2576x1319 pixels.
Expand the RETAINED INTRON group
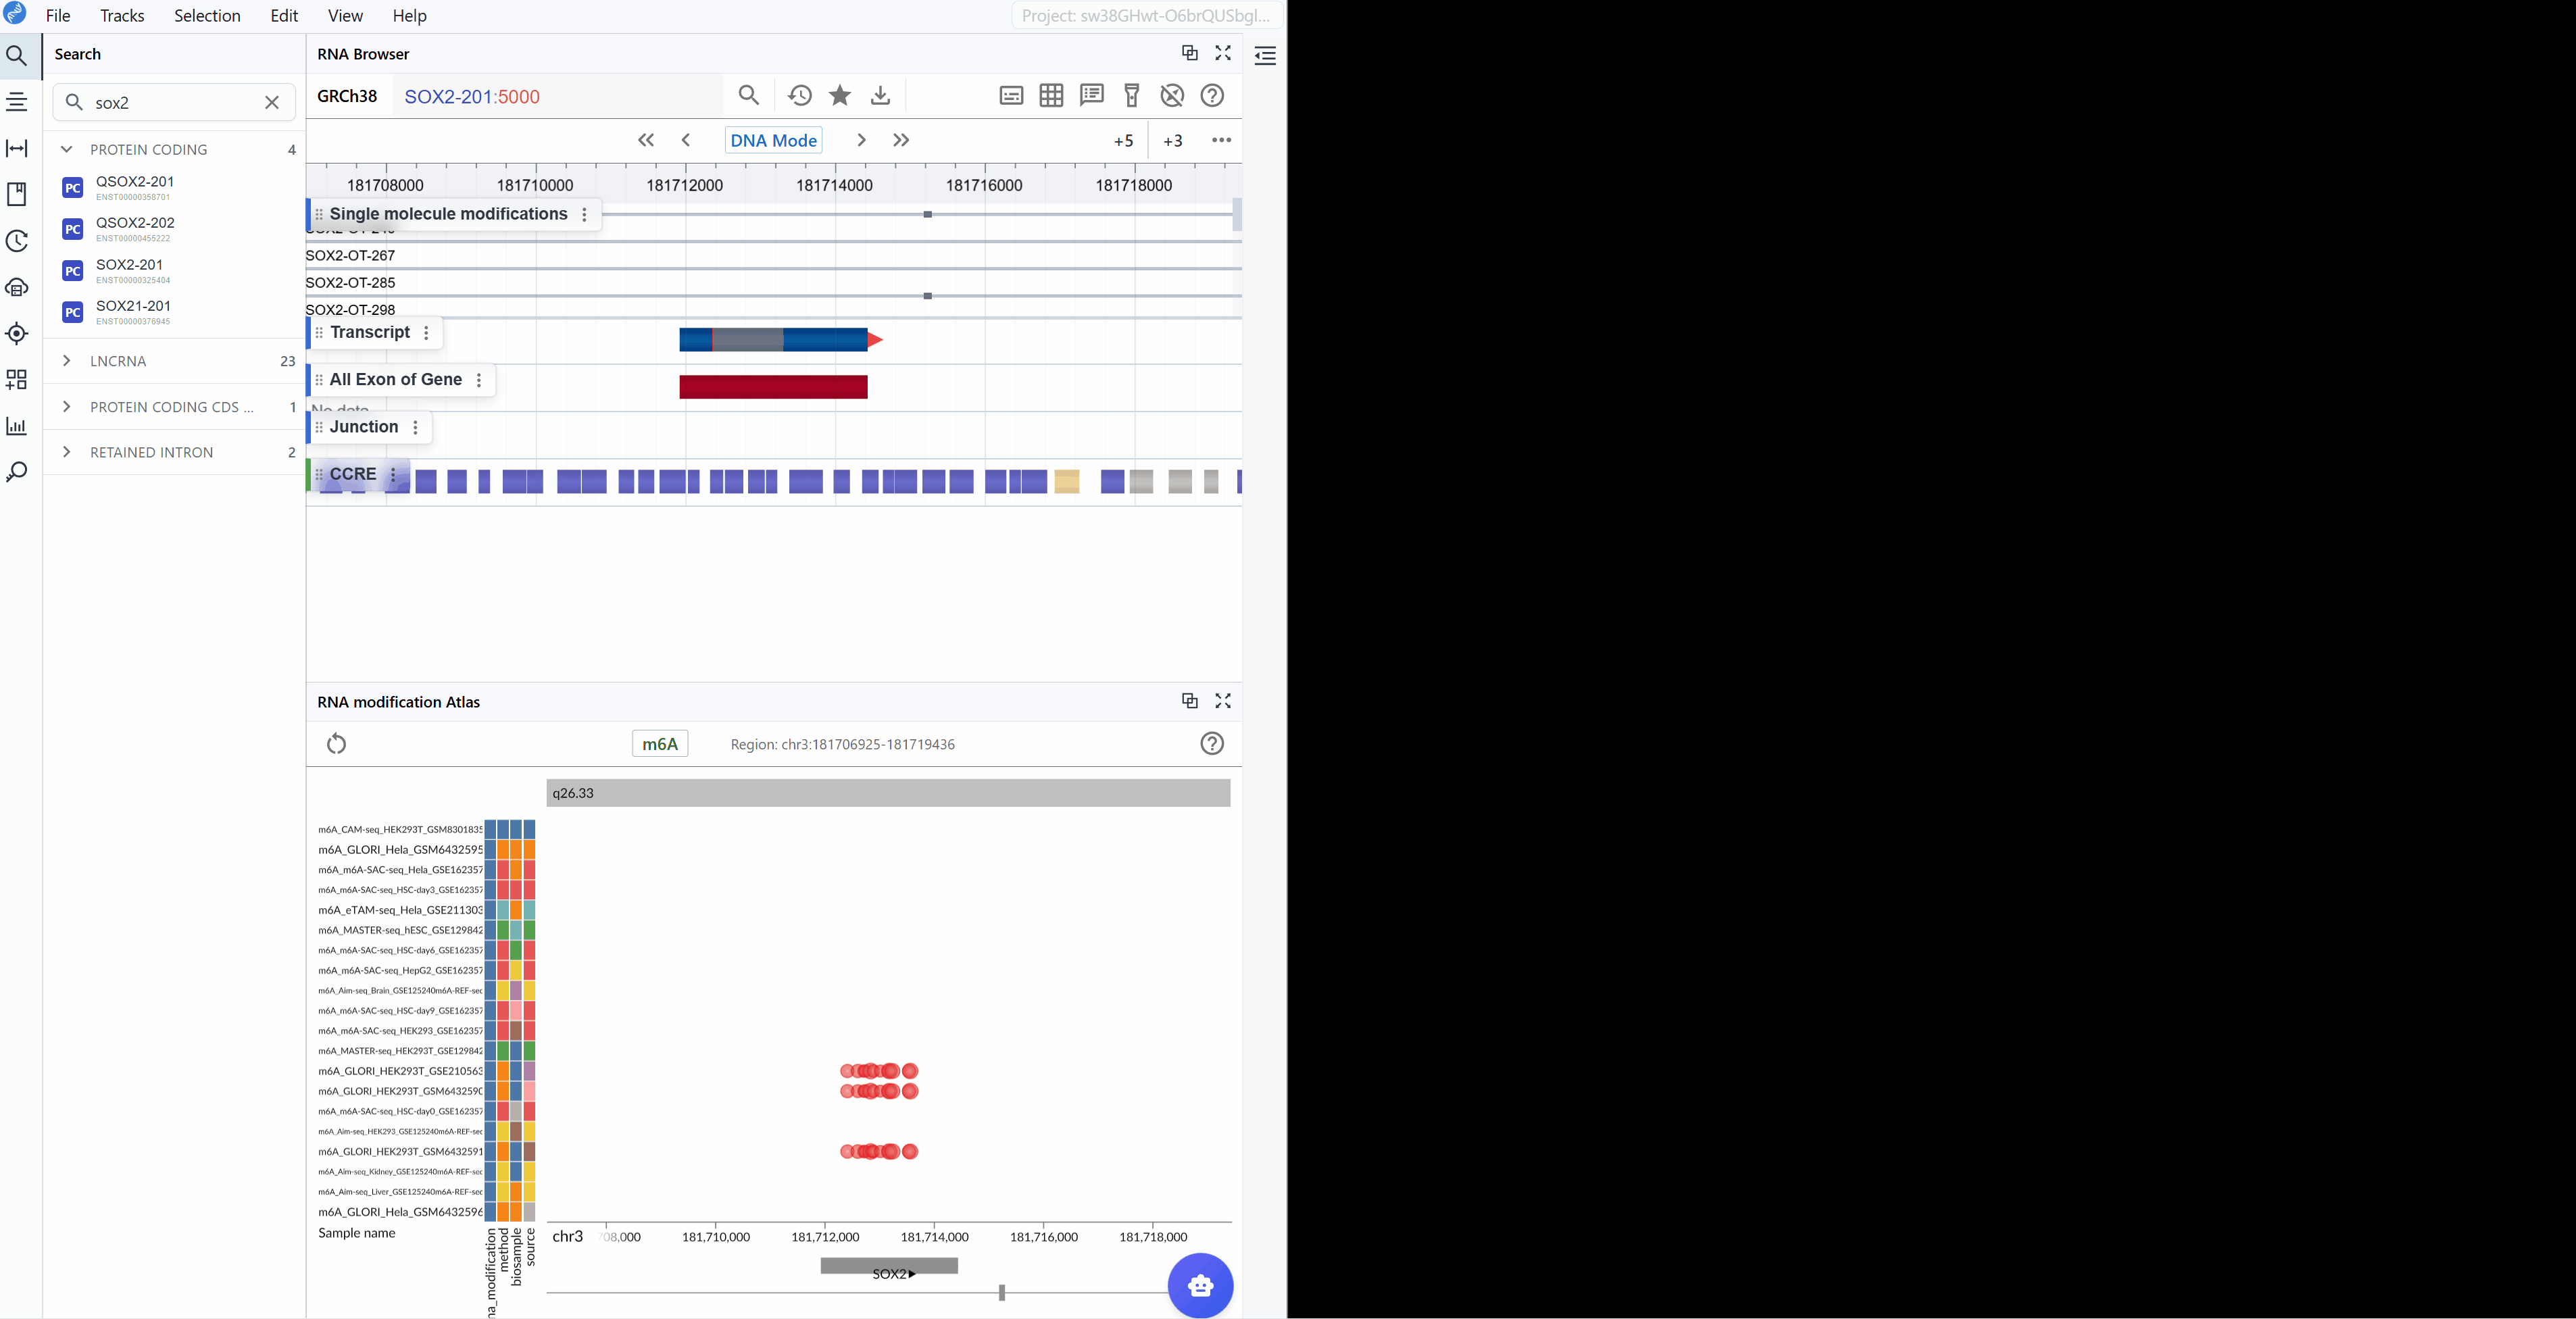point(67,453)
